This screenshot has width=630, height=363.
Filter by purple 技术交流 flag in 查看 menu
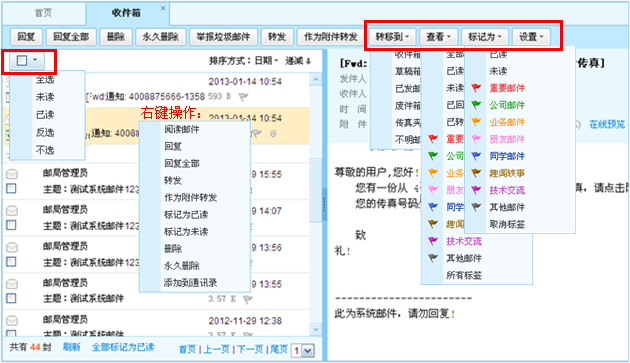point(433,241)
